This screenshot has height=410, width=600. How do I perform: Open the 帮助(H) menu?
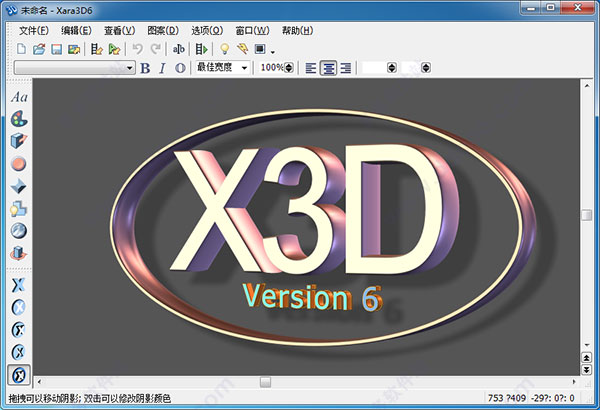click(297, 31)
